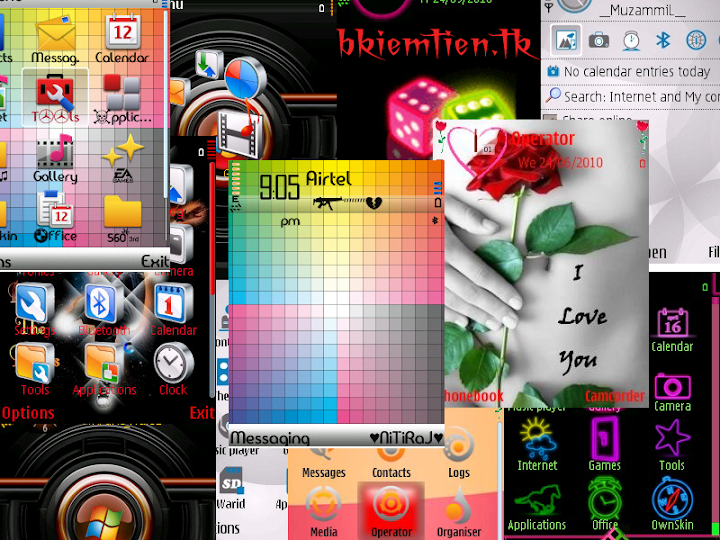Image resolution: width=720 pixels, height=540 pixels.
Task: Open the green neon alarm Office icon
Action: click(605, 499)
